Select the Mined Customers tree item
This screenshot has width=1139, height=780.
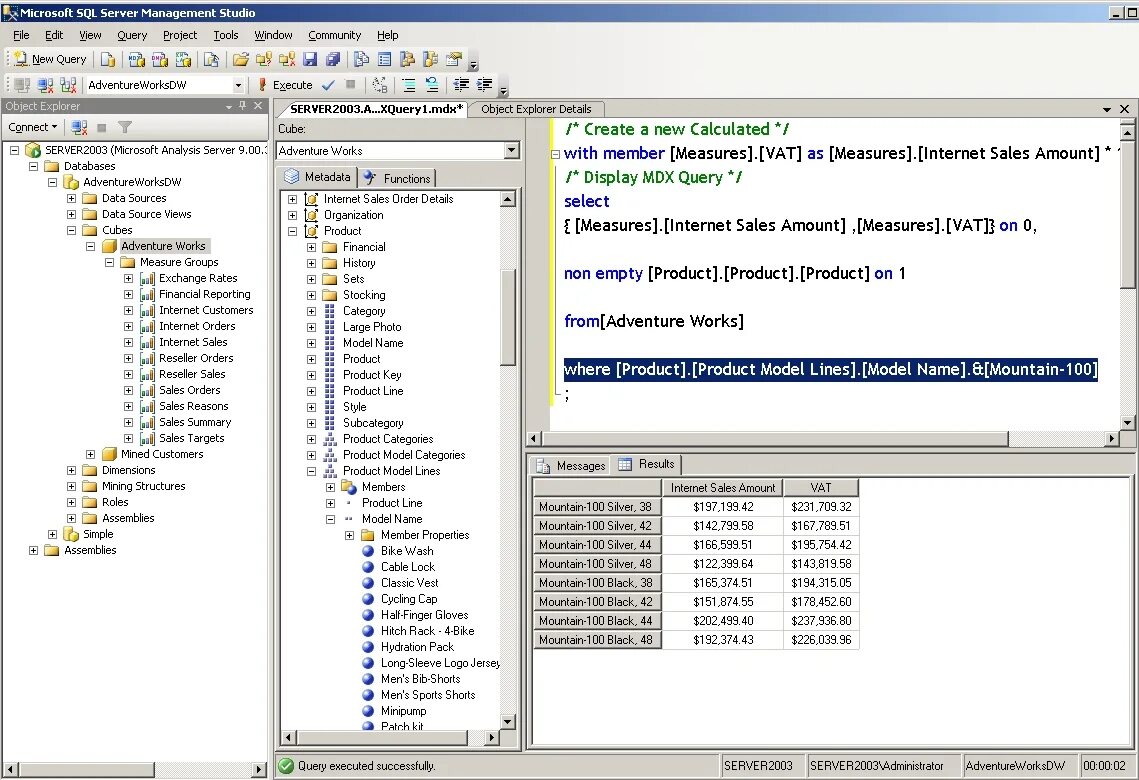tap(162, 454)
